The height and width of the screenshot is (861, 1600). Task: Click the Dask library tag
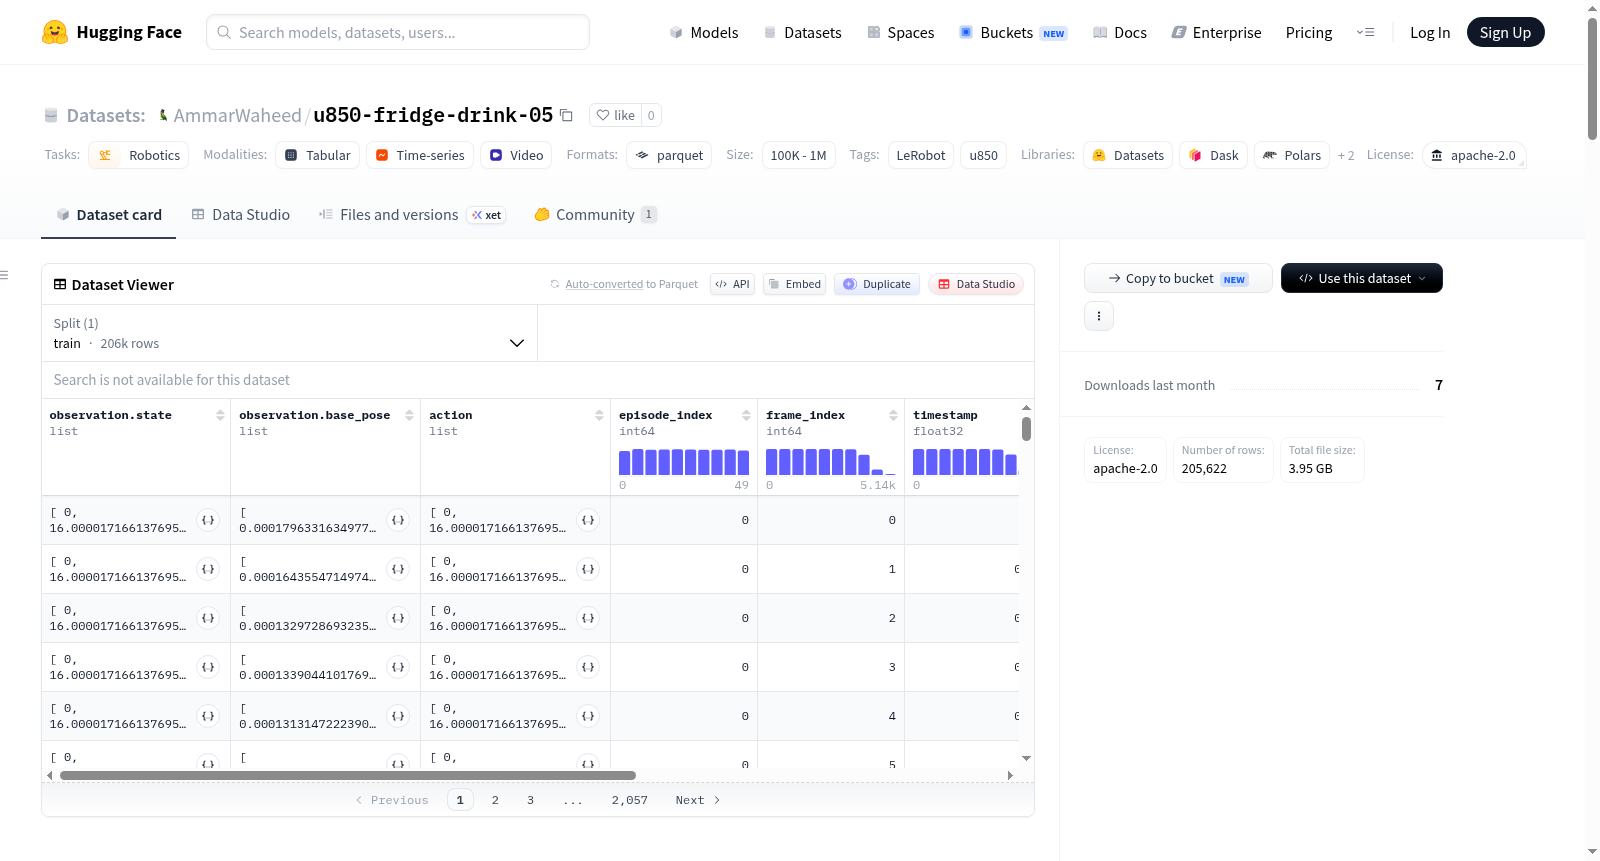tap(1213, 155)
